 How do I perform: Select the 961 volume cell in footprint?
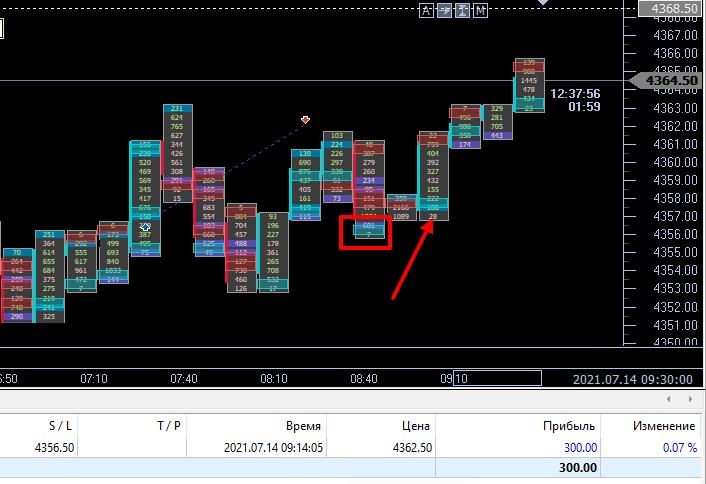(x=81, y=271)
